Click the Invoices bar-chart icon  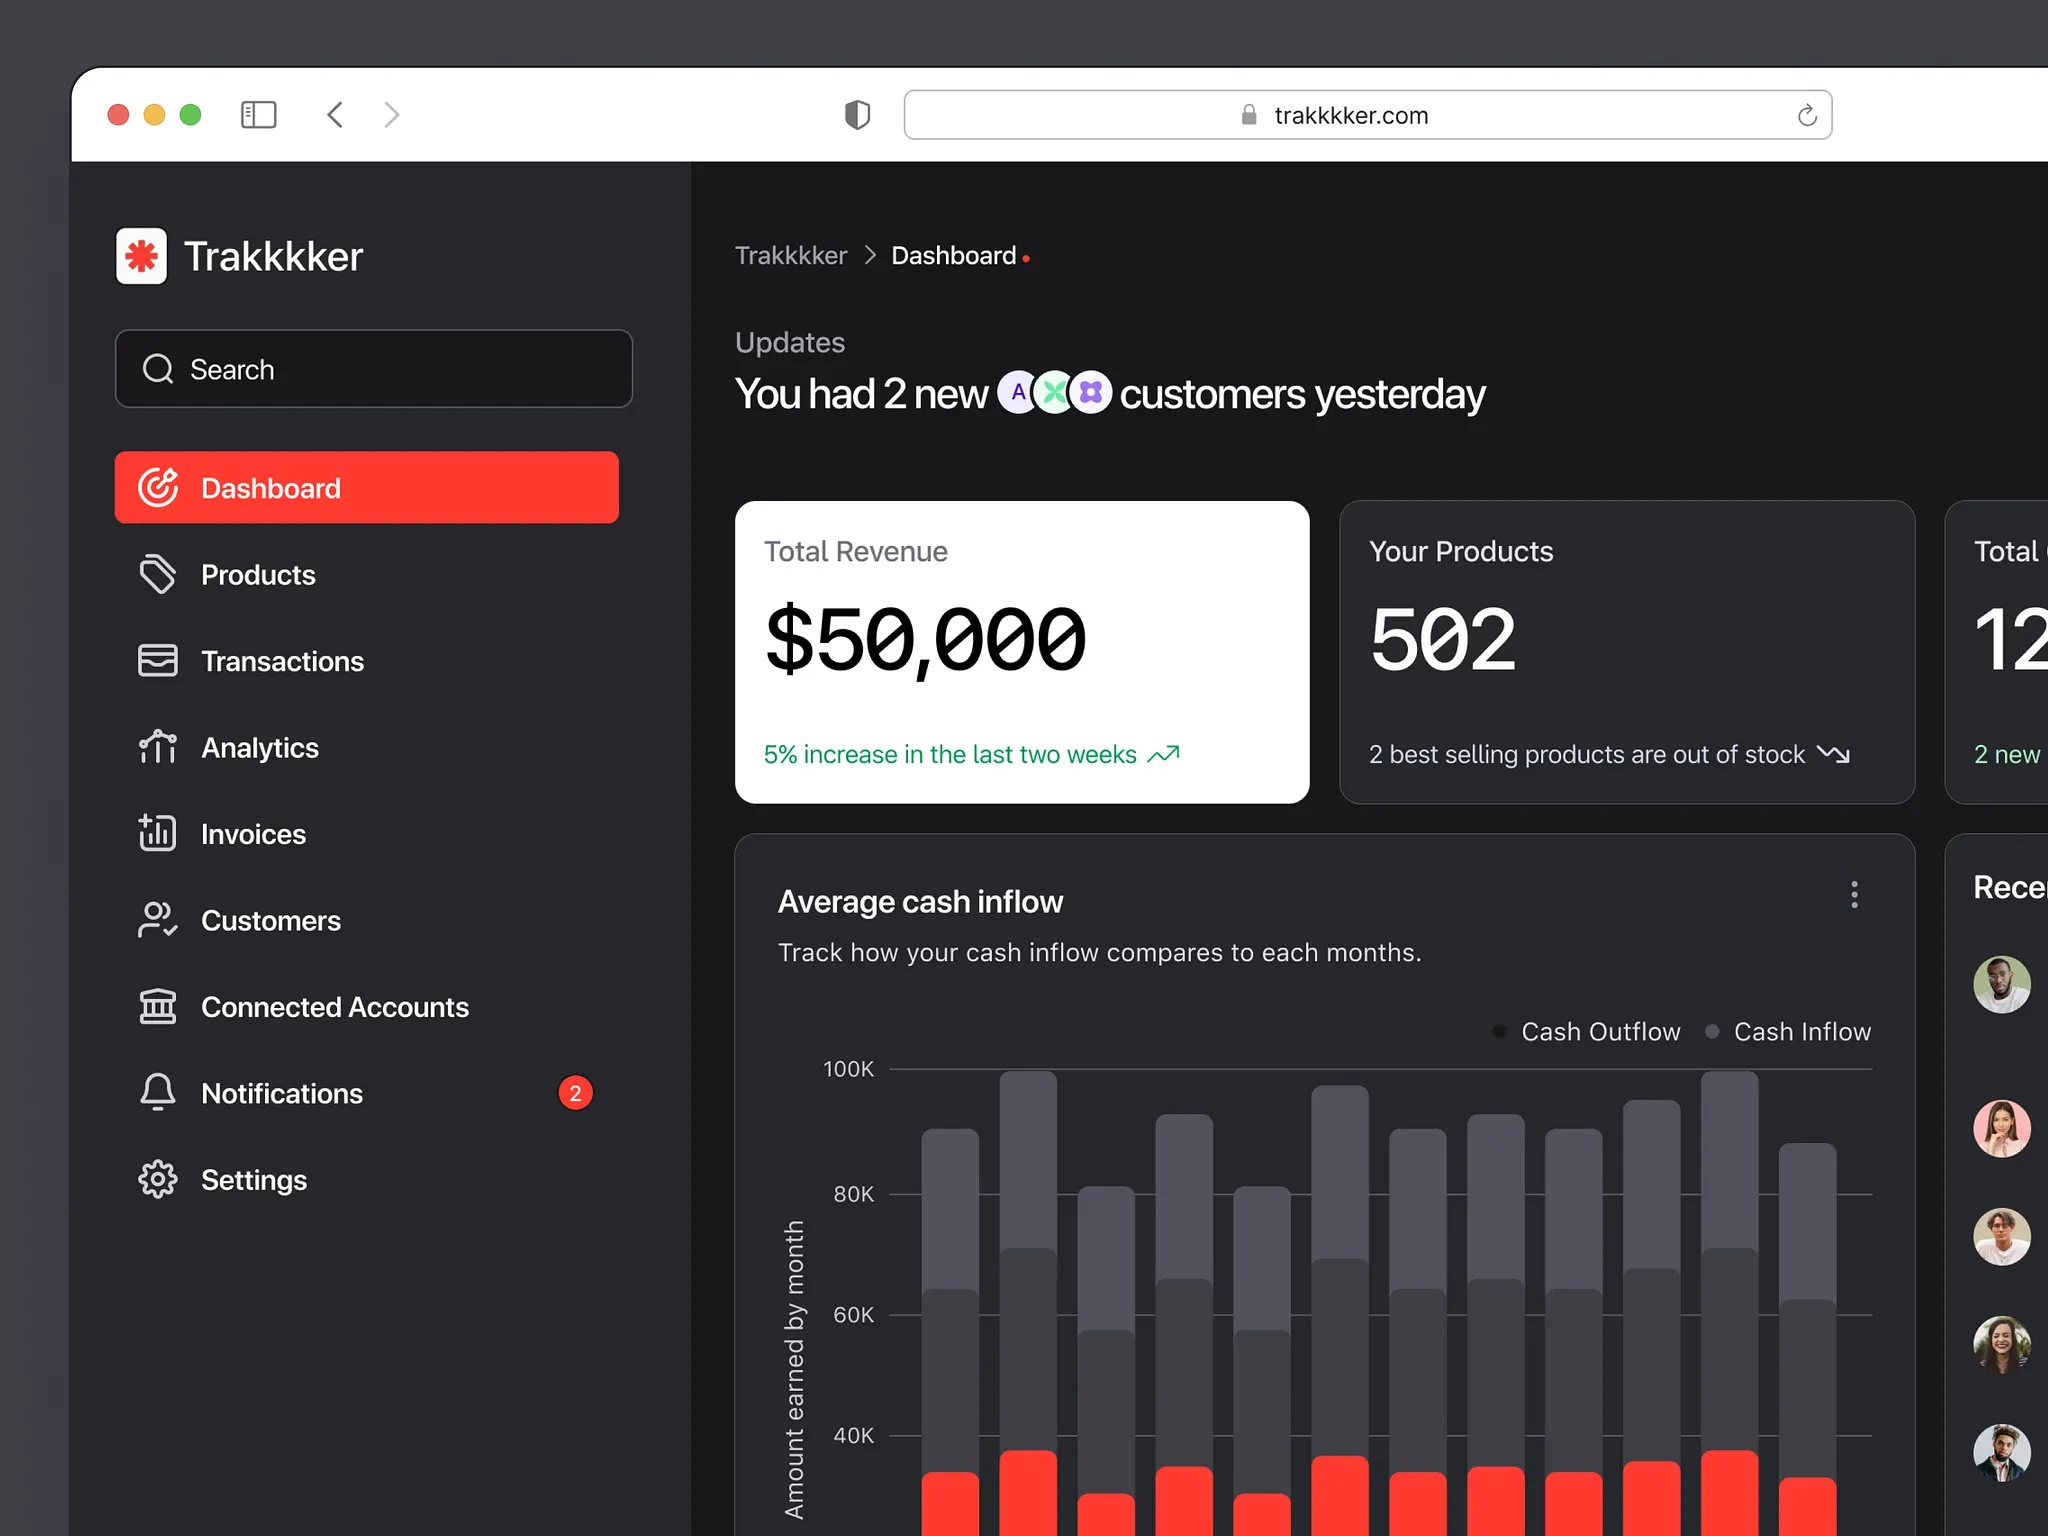[158, 834]
